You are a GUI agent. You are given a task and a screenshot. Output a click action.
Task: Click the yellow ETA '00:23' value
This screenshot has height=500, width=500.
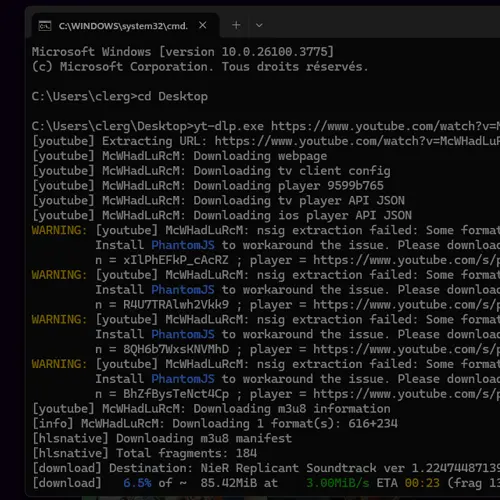(422, 483)
